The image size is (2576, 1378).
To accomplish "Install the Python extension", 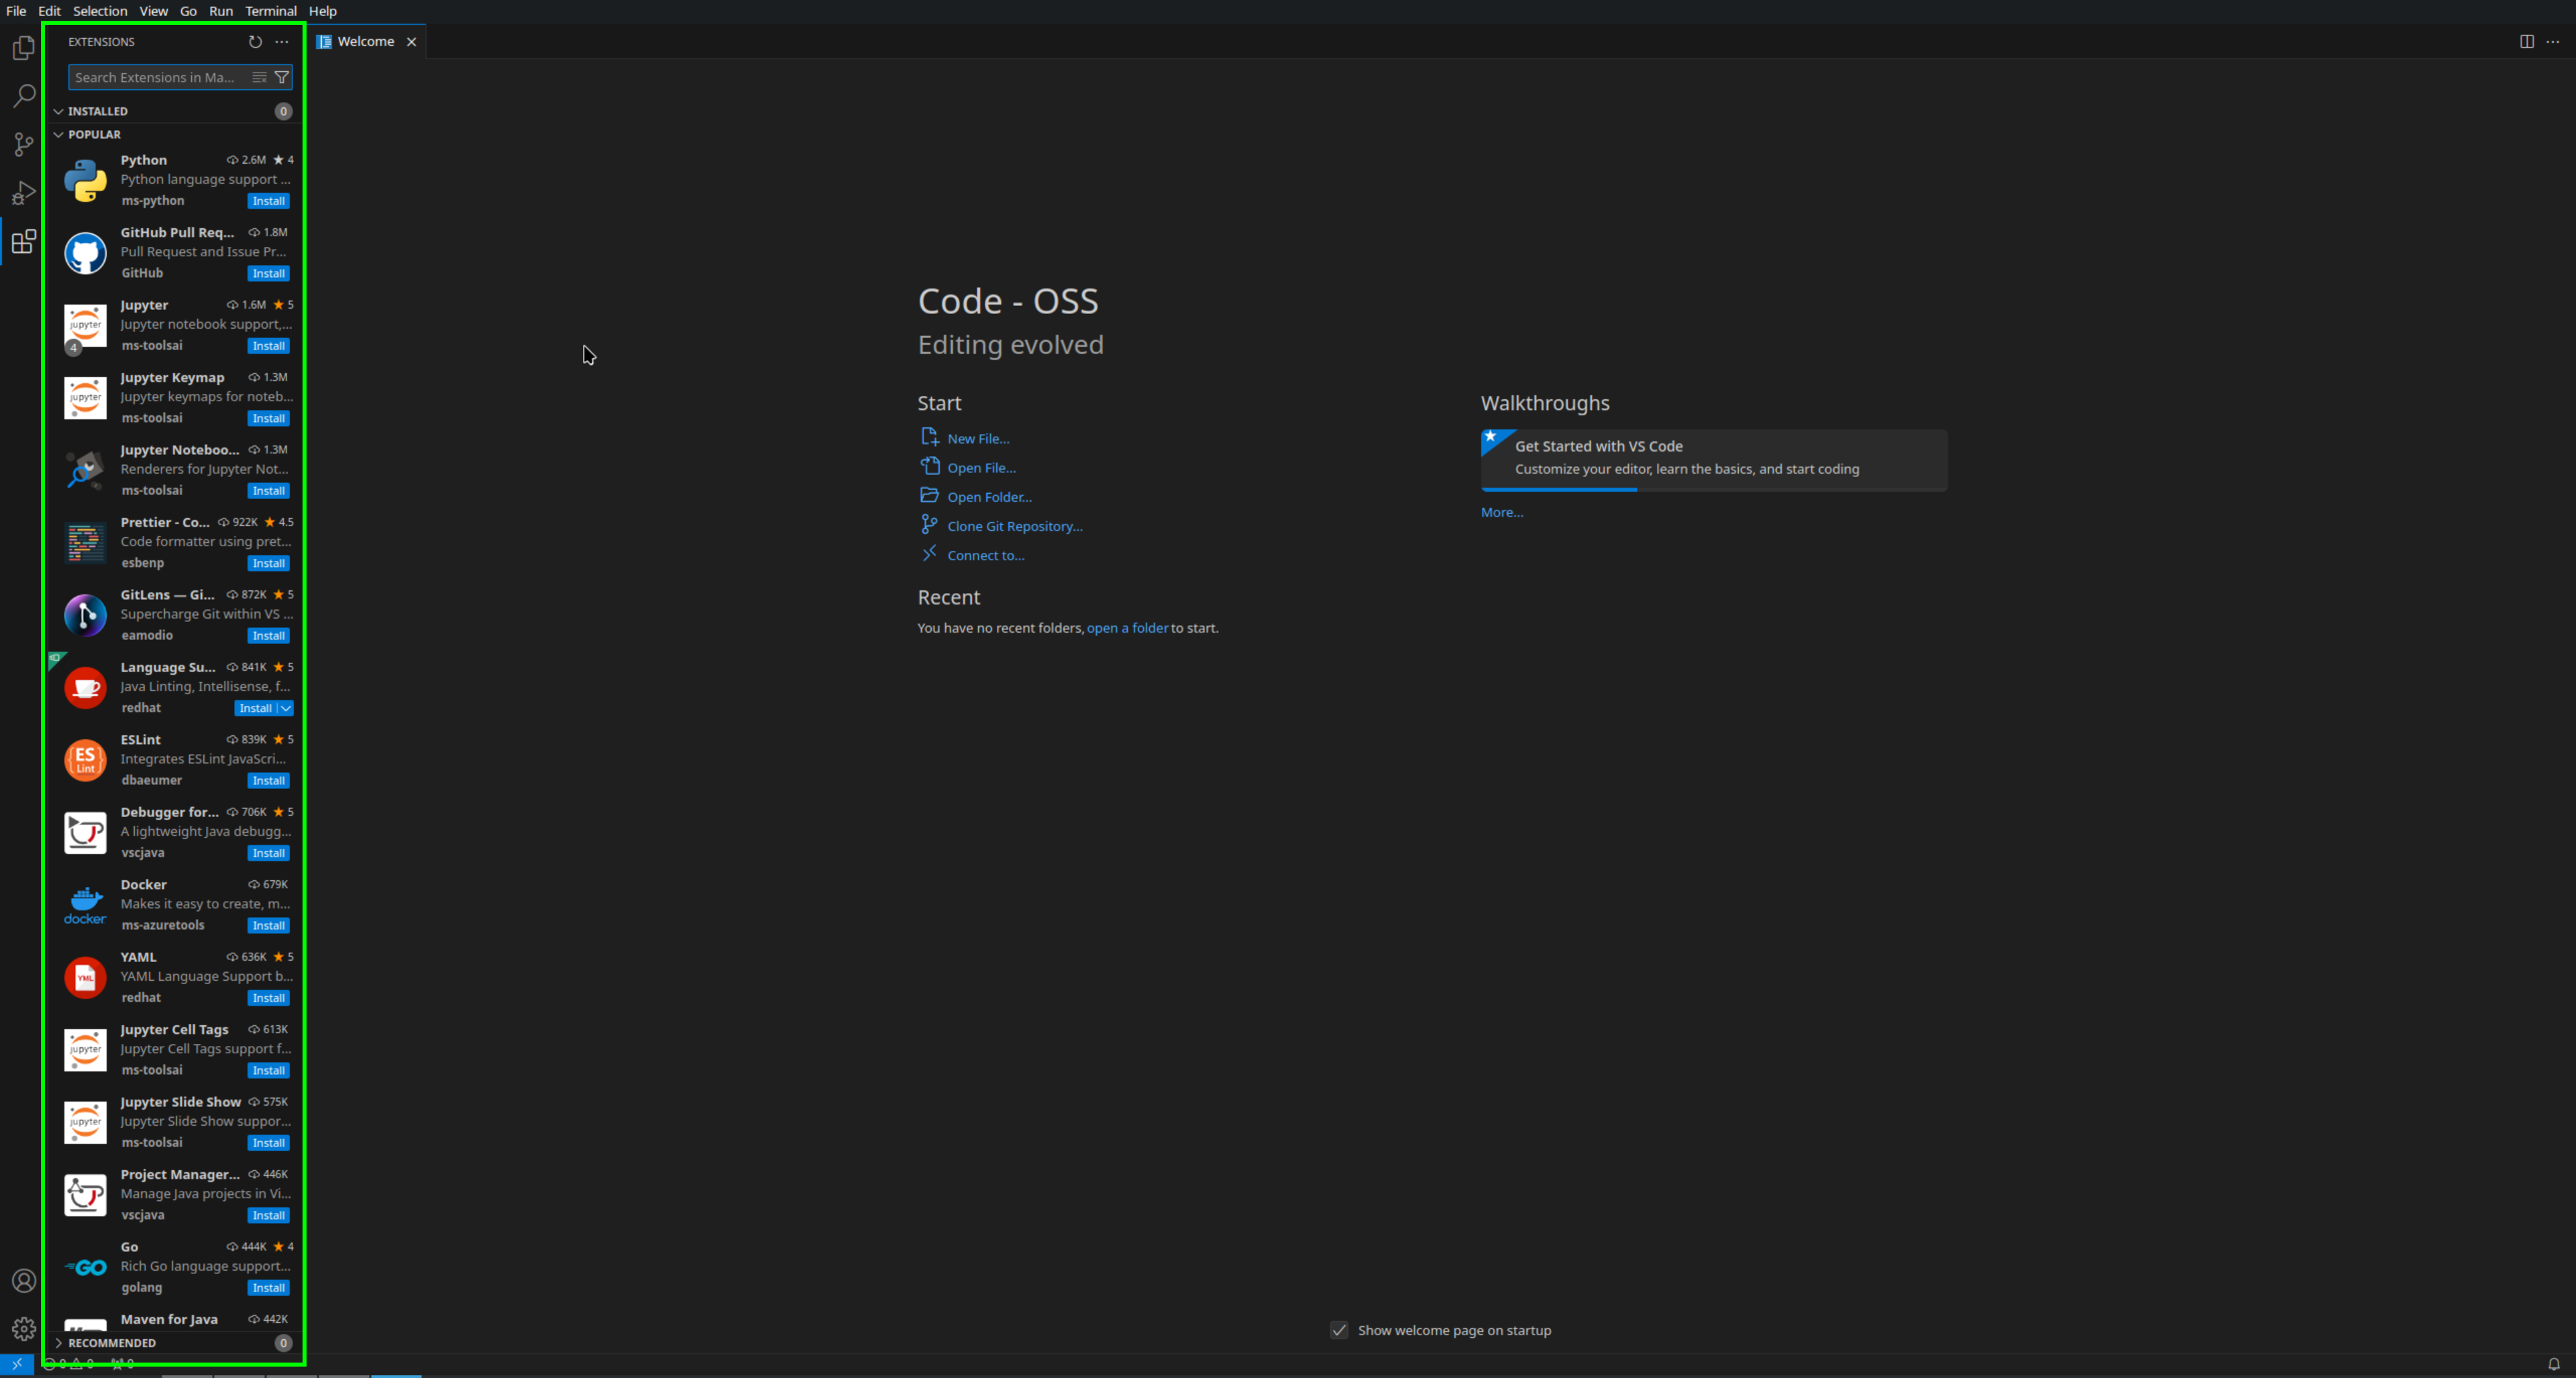I will click(x=269, y=201).
